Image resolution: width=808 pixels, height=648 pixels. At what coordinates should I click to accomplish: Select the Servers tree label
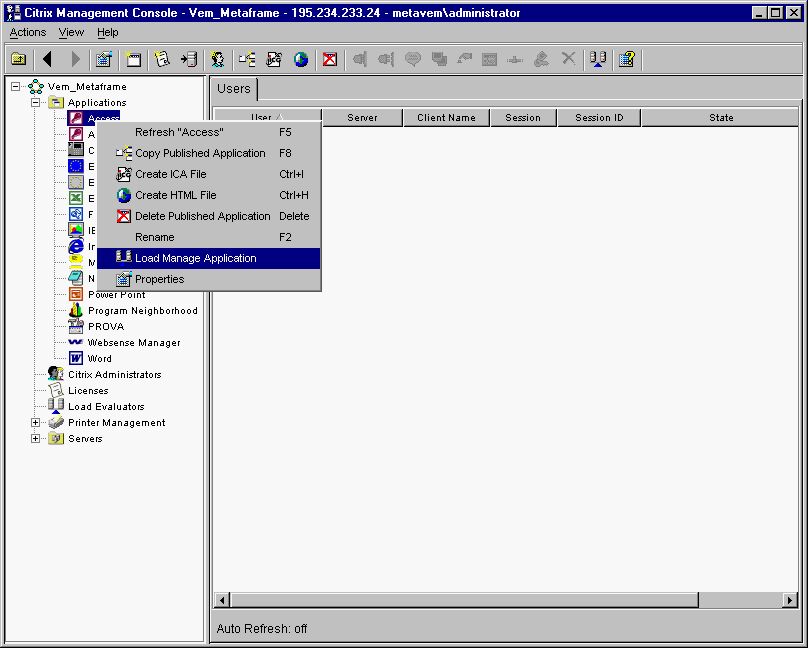85,438
